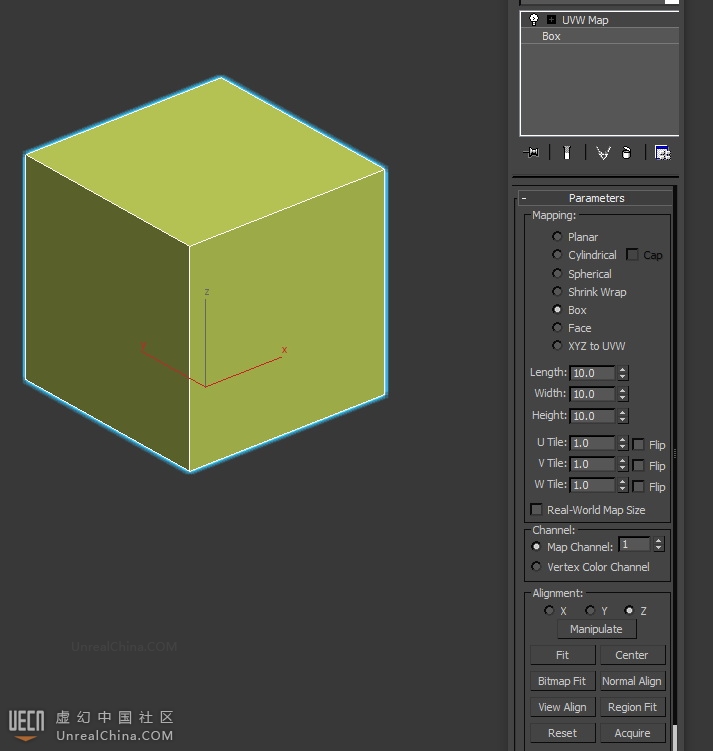The width and height of the screenshot is (713, 751).
Task: Click the V Tile value field
Action: tap(592, 464)
